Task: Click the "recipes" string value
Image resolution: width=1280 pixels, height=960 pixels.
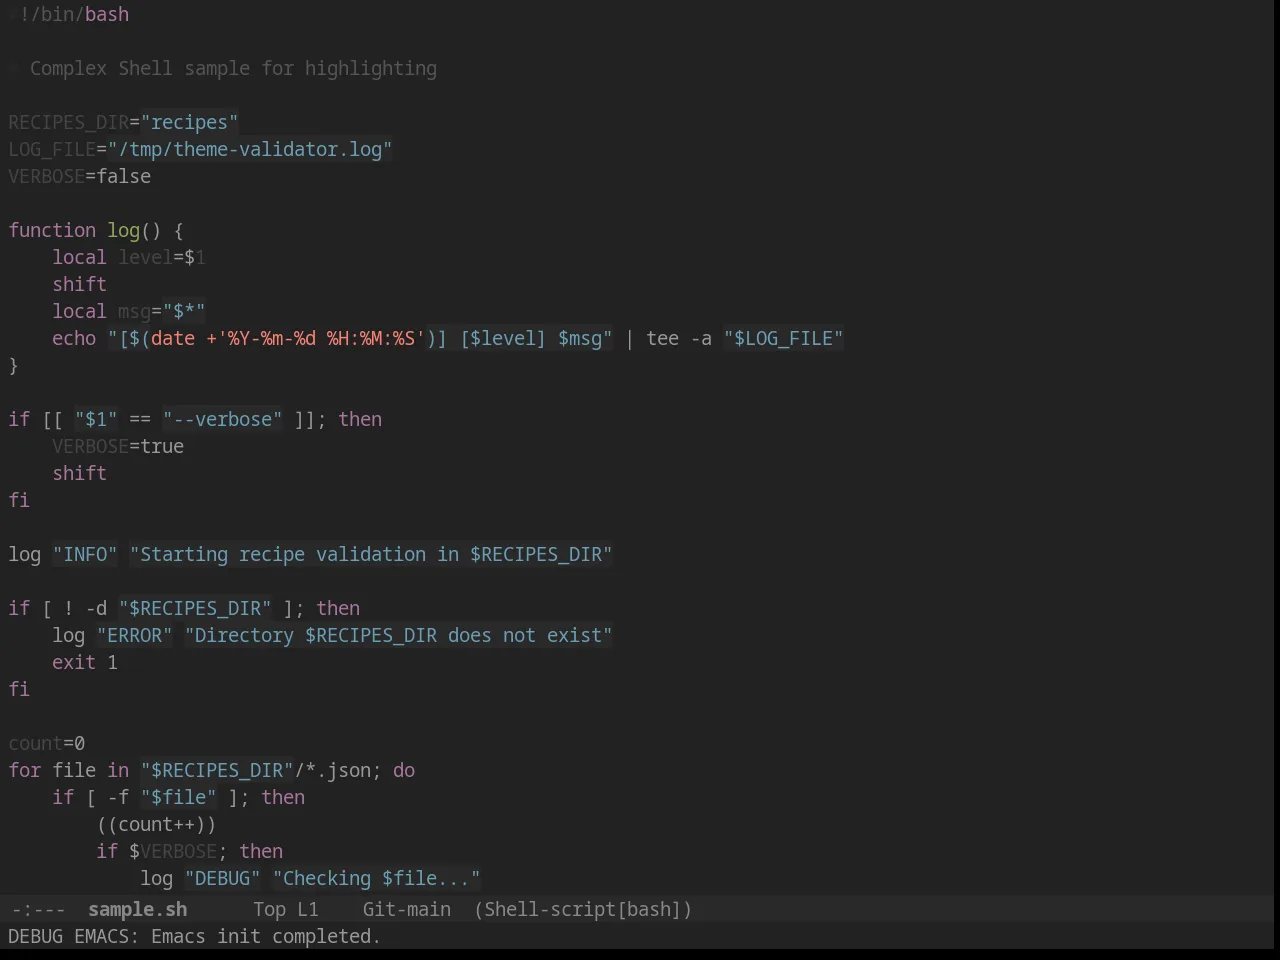Action: pyautogui.click(x=189, y=122)
